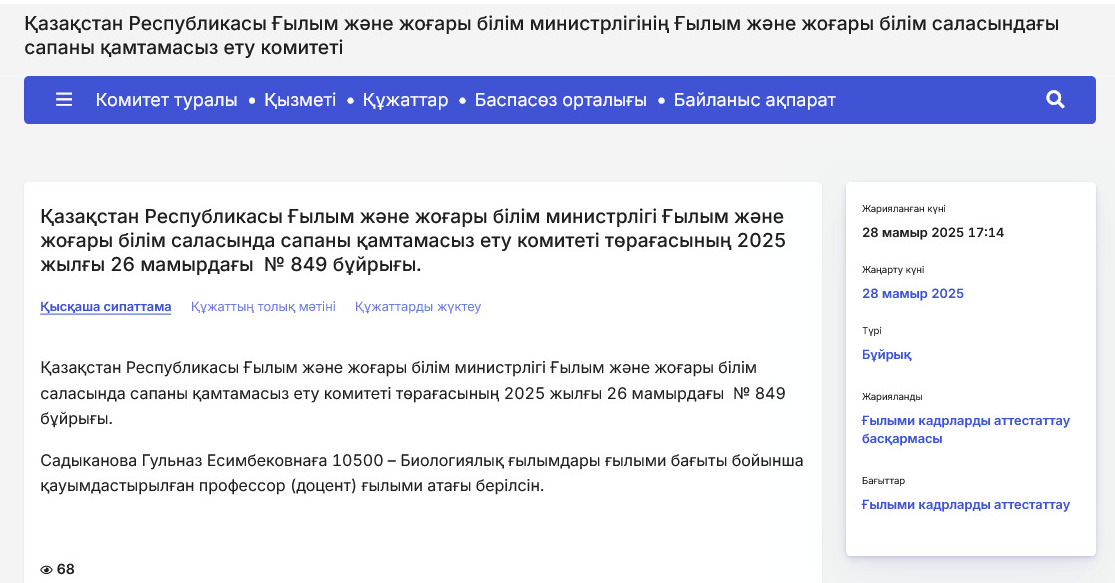Open Ғылыми кадрларды аттестаттау басқармасы link
The width and height of the screenshot is (1115, 583).
tap(965, 430)
